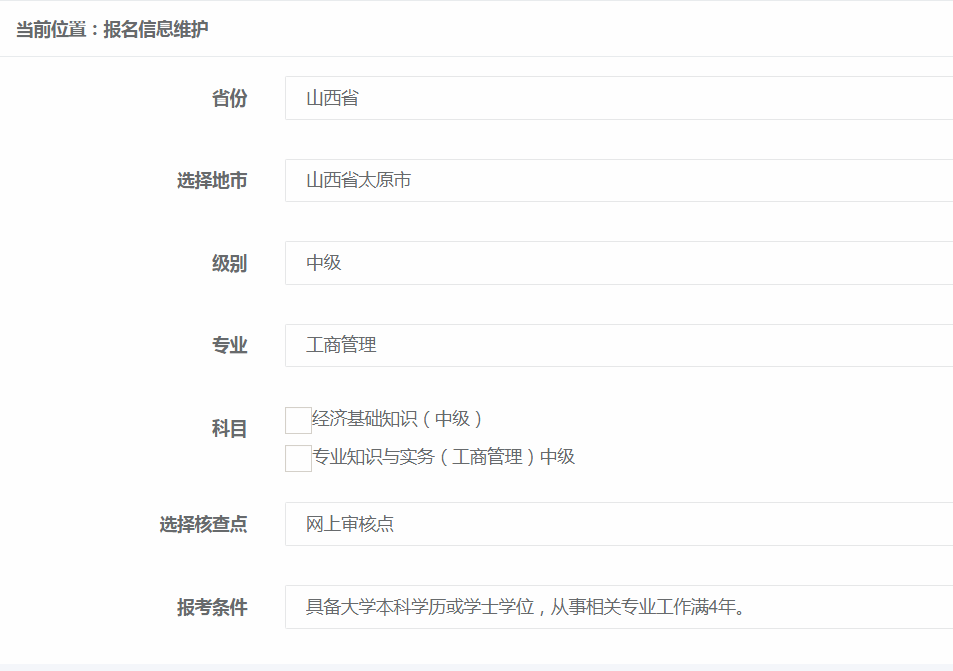
Task: Click the 专业知识与实务（工商管理）中级 label text
Action: [x=444, y=457]
